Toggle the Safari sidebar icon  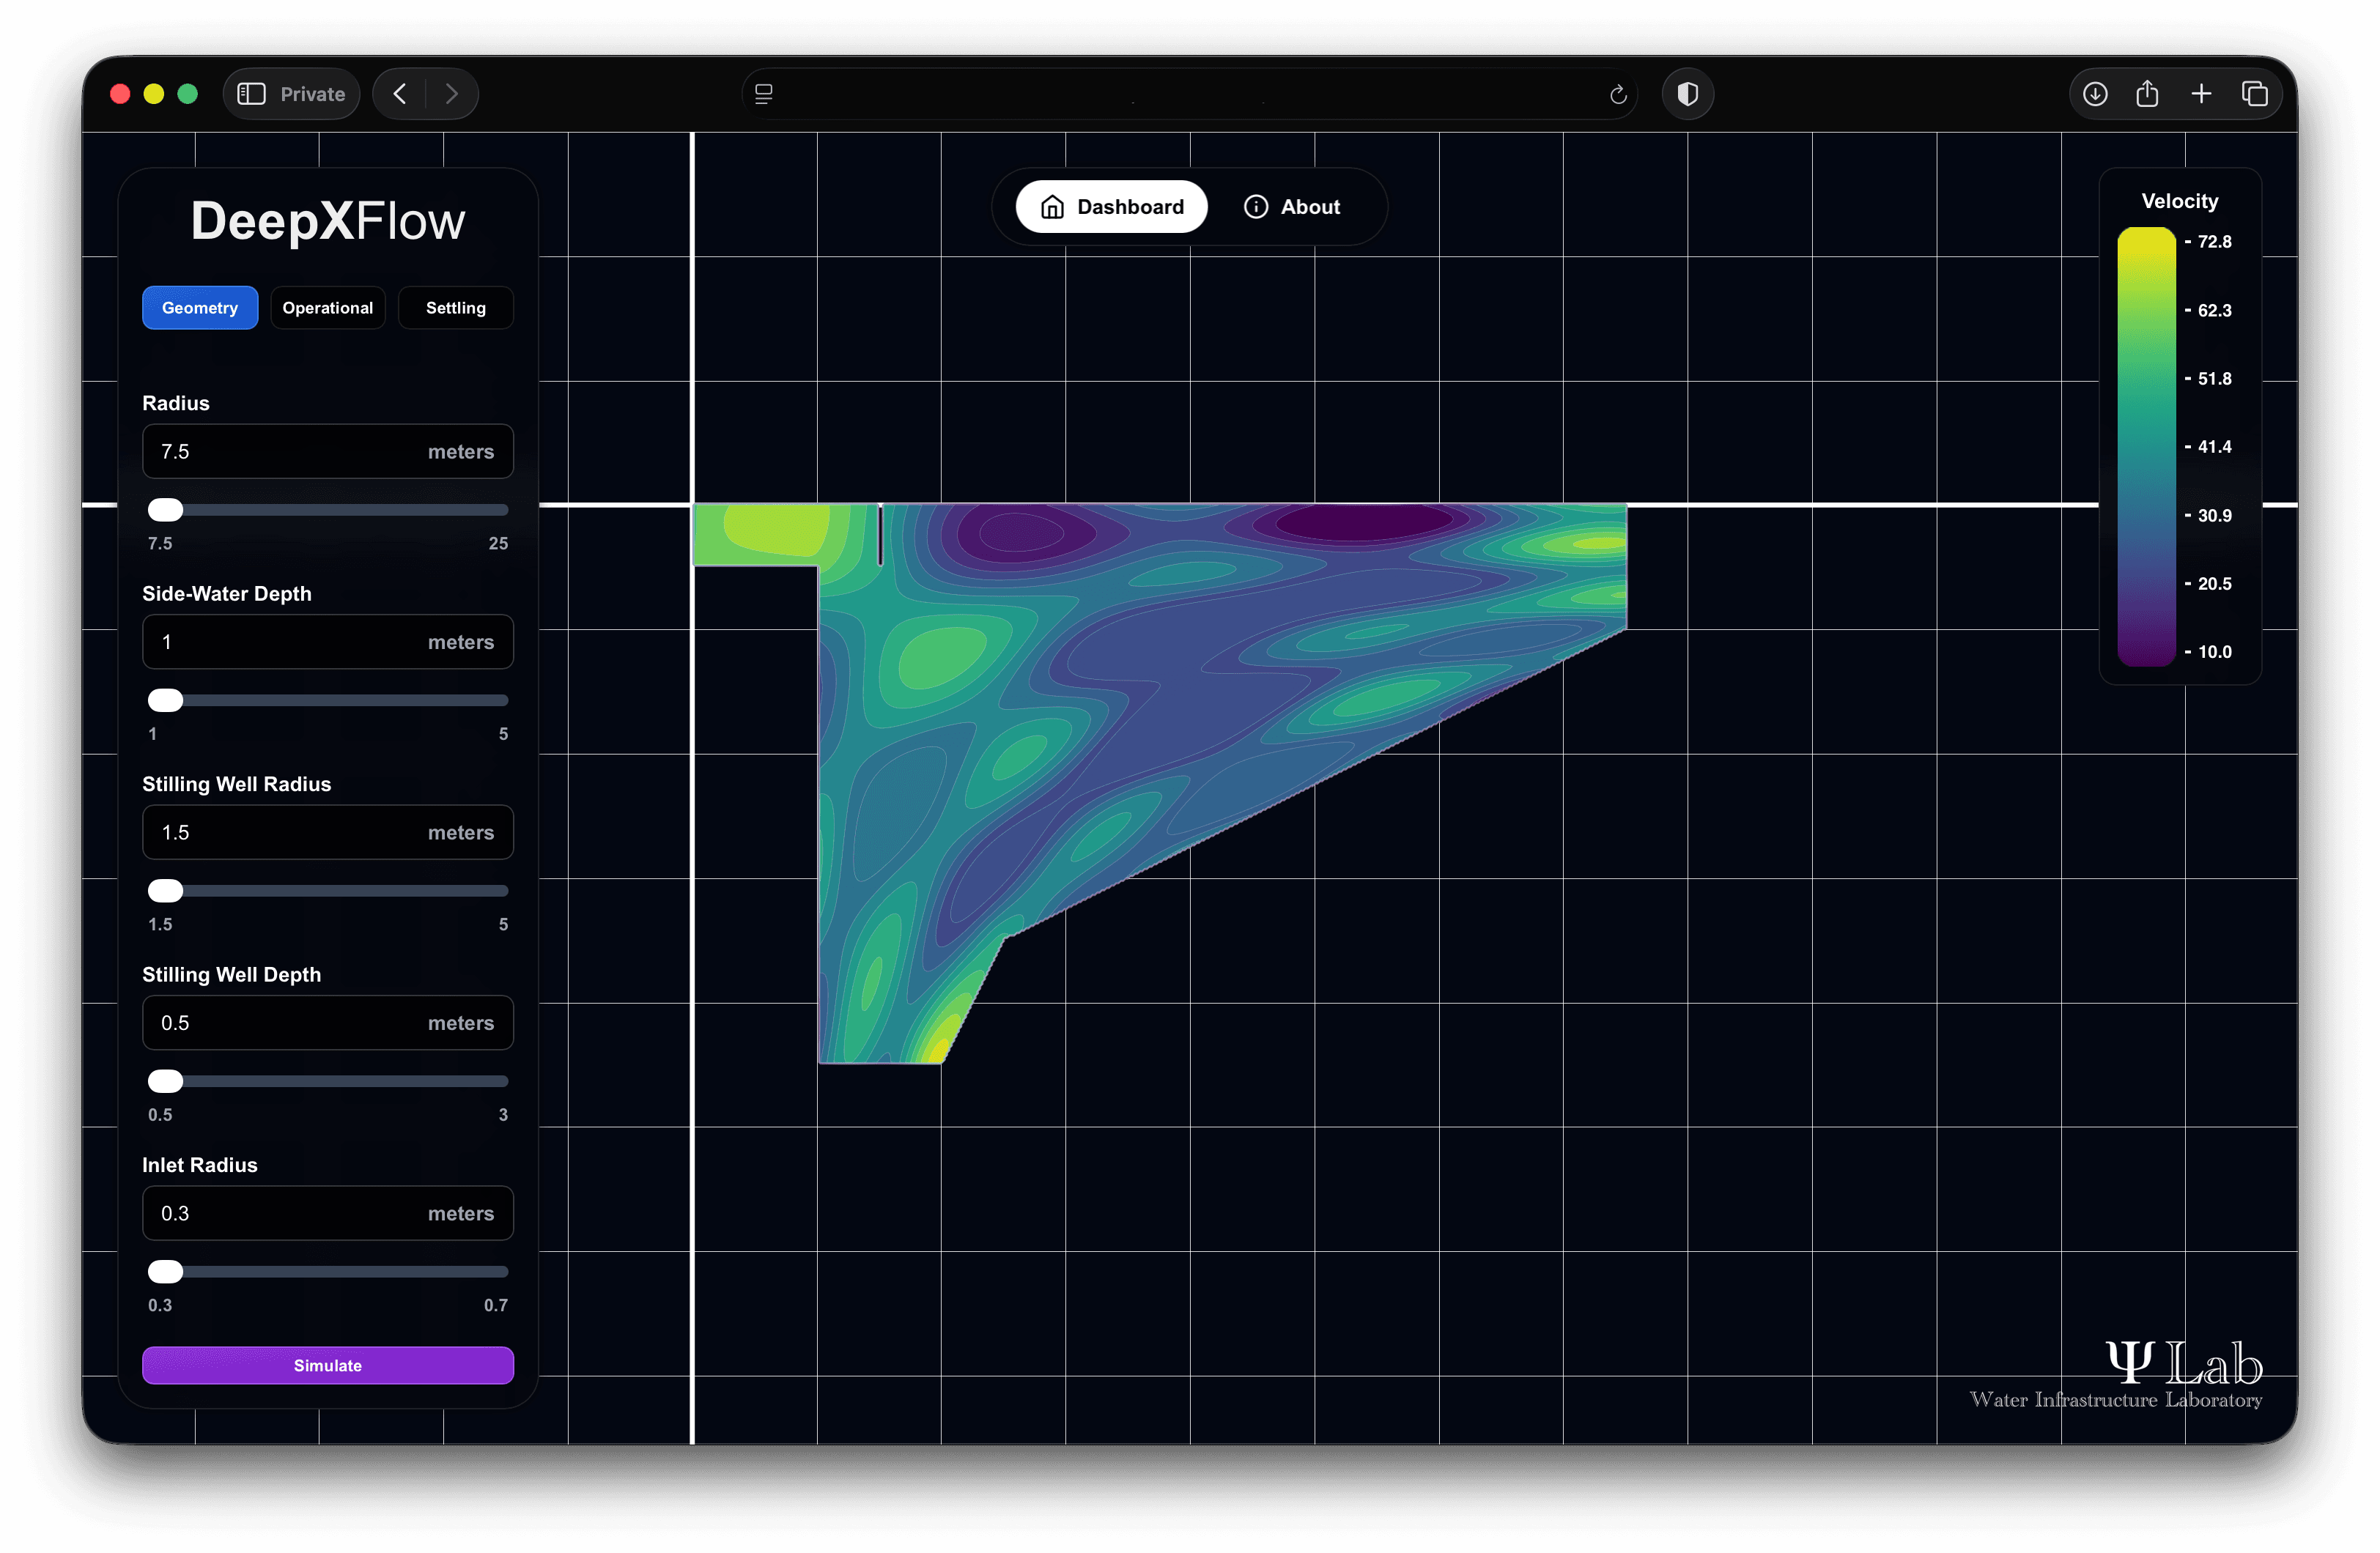pos(251,94)
